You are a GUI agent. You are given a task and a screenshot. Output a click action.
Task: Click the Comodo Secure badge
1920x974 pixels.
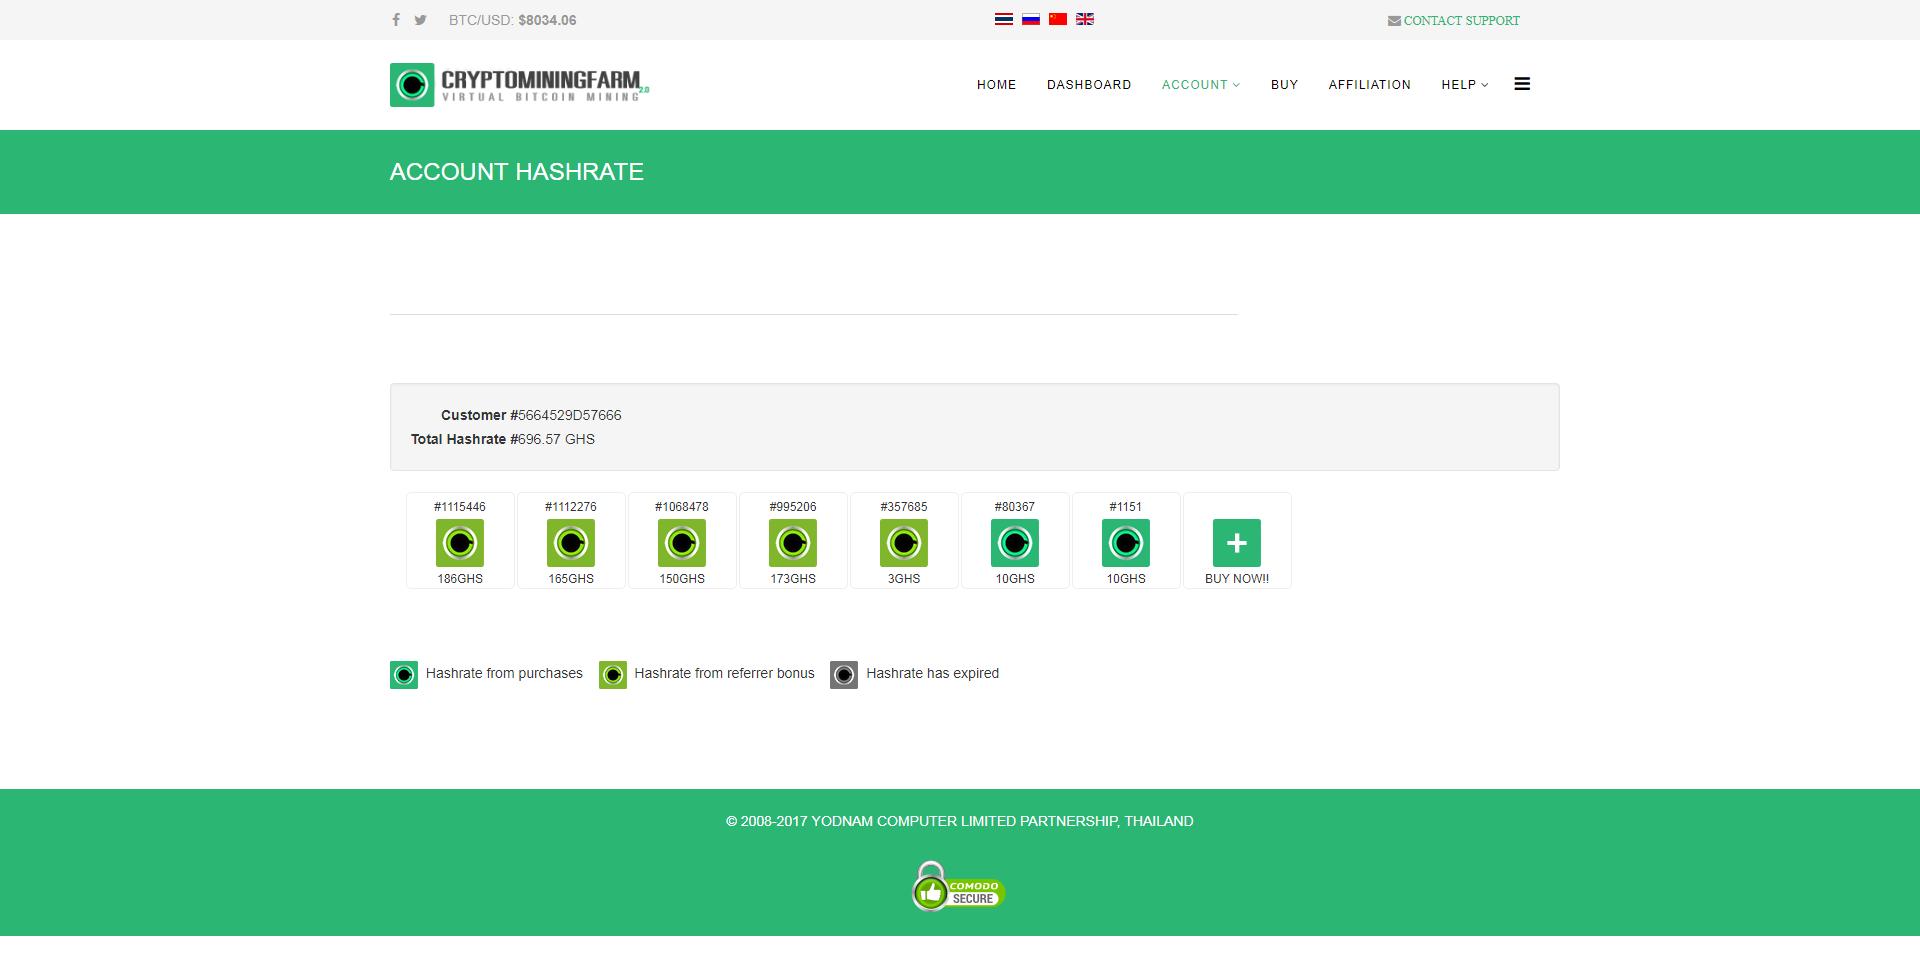point(958,887)
